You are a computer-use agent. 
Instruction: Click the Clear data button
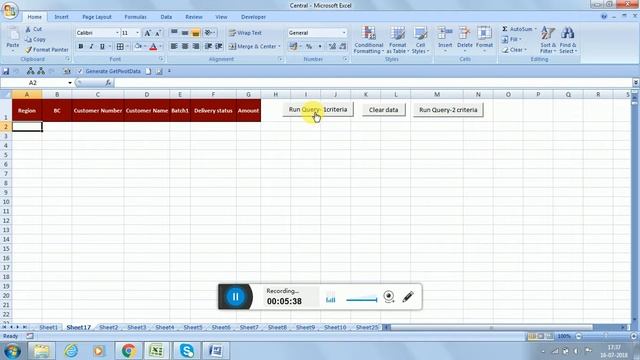[383, 110]
